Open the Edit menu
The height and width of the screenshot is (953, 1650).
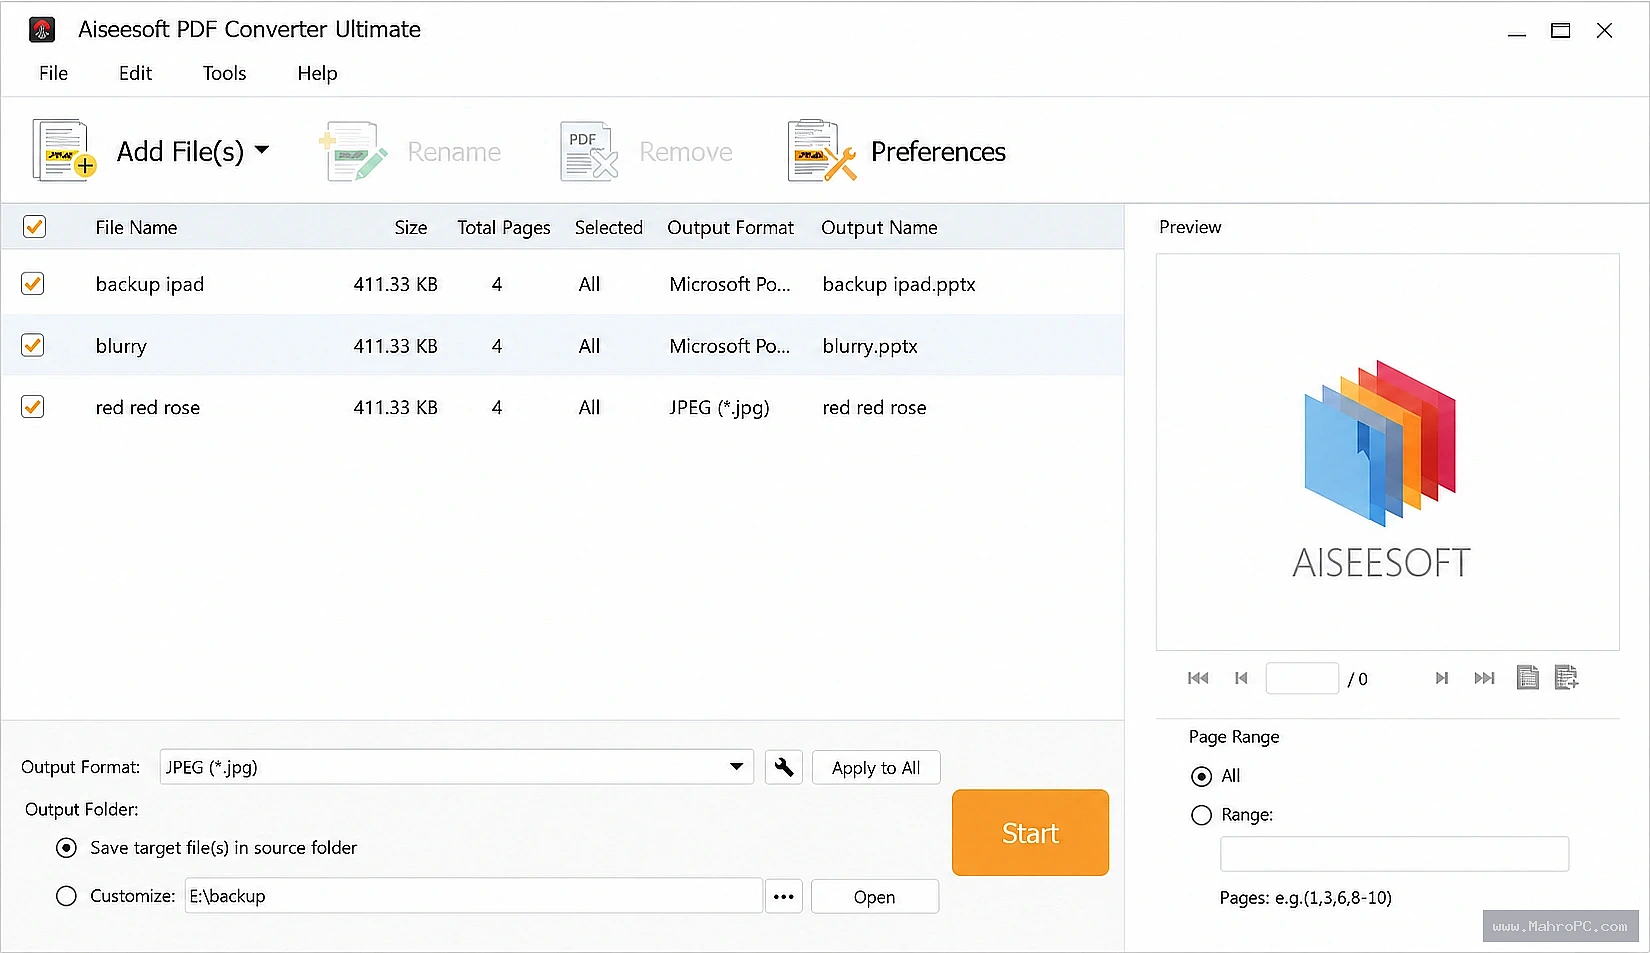[x=135, y=73]
